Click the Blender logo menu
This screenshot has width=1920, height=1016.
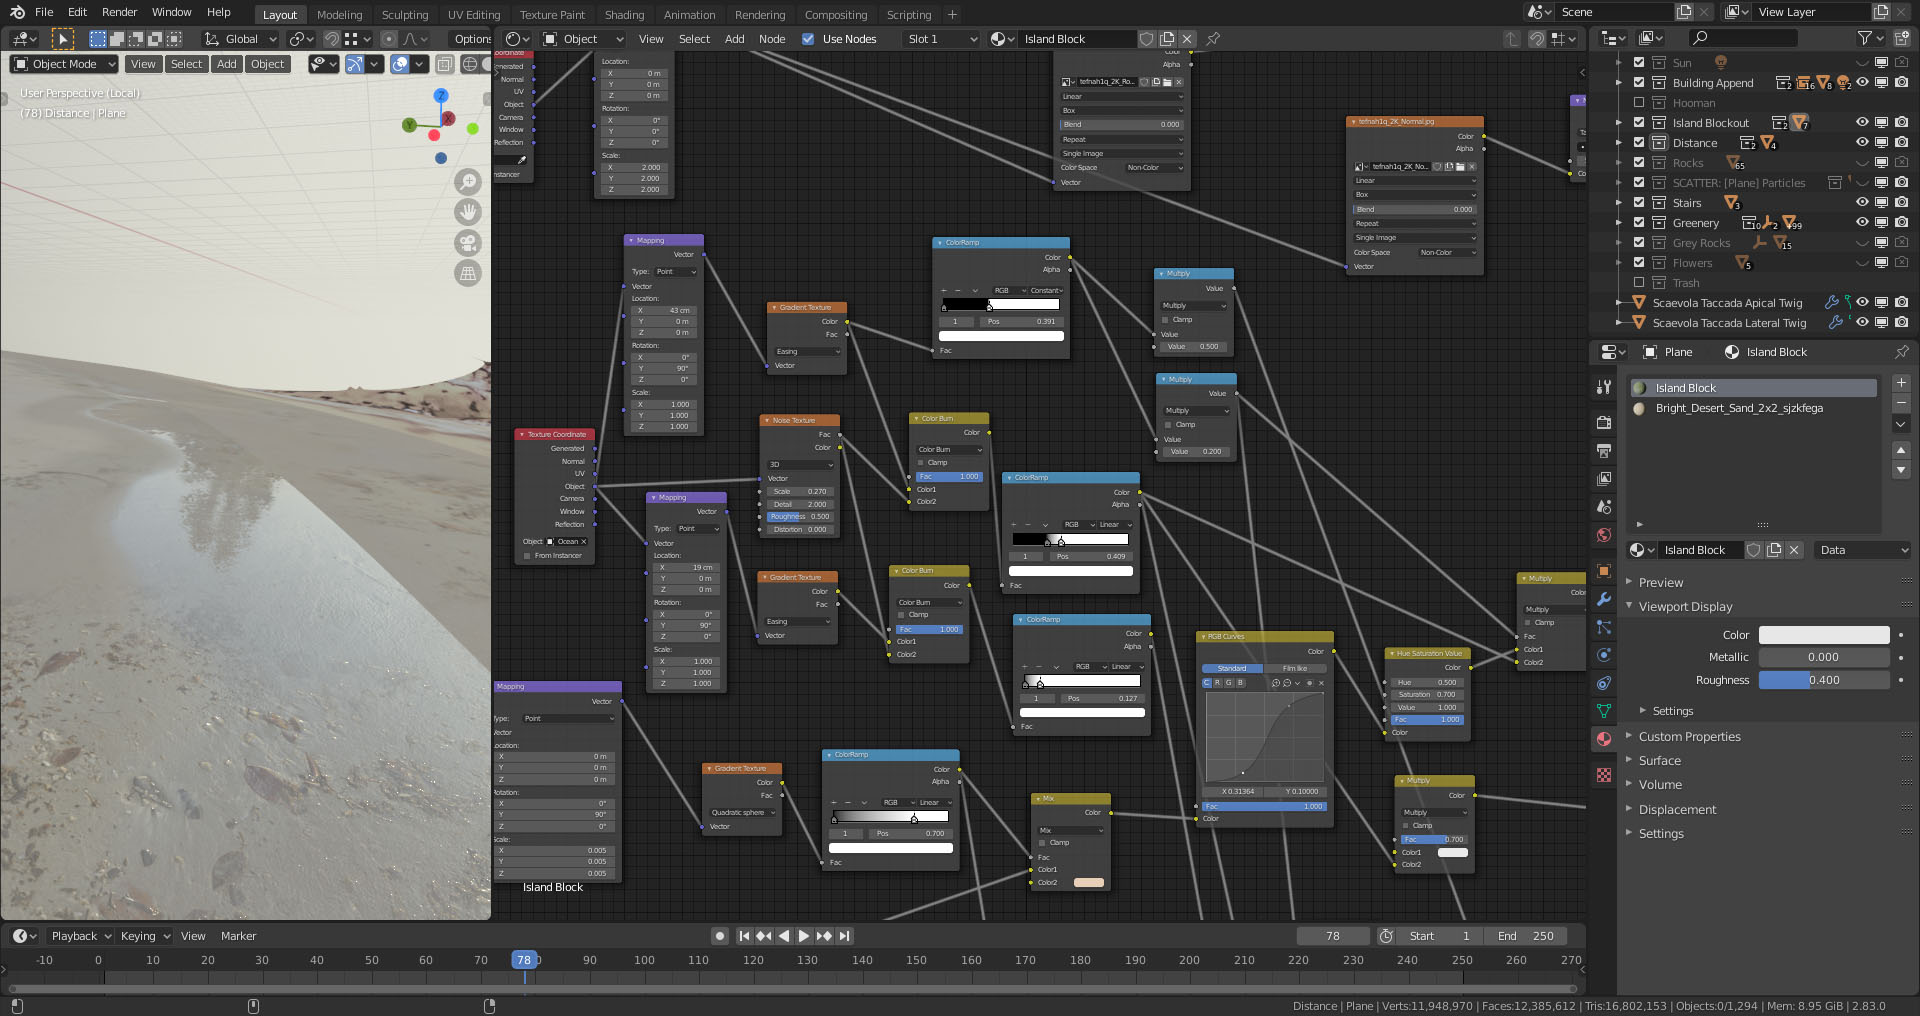pyautogui.click(x=17, y=12)
